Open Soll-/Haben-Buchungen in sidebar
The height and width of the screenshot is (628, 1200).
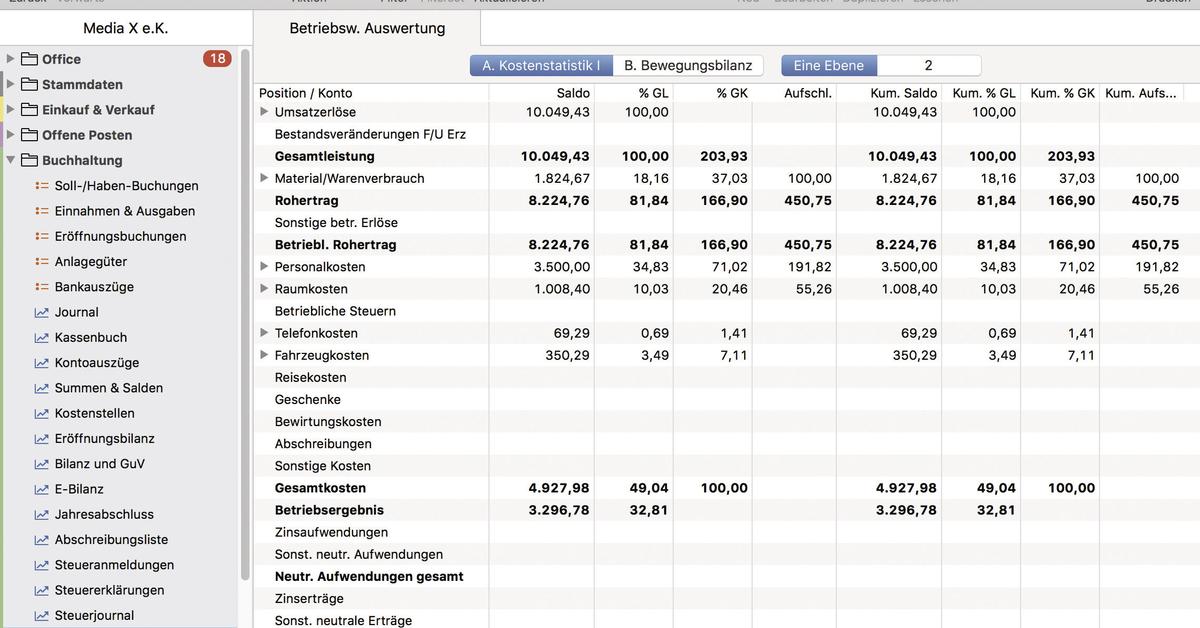click(x=126, y=186)
